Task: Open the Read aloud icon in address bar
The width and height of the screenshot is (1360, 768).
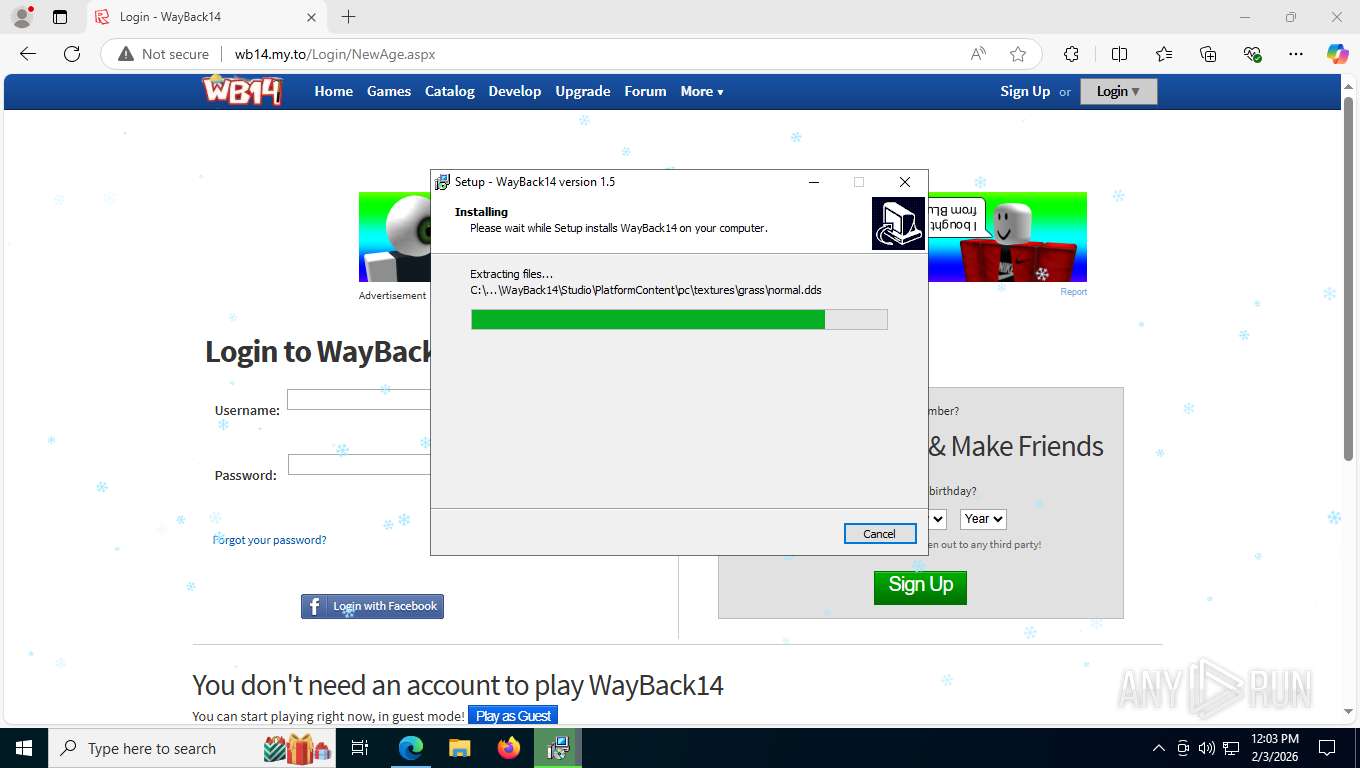Action: click(x=978, y=54)
